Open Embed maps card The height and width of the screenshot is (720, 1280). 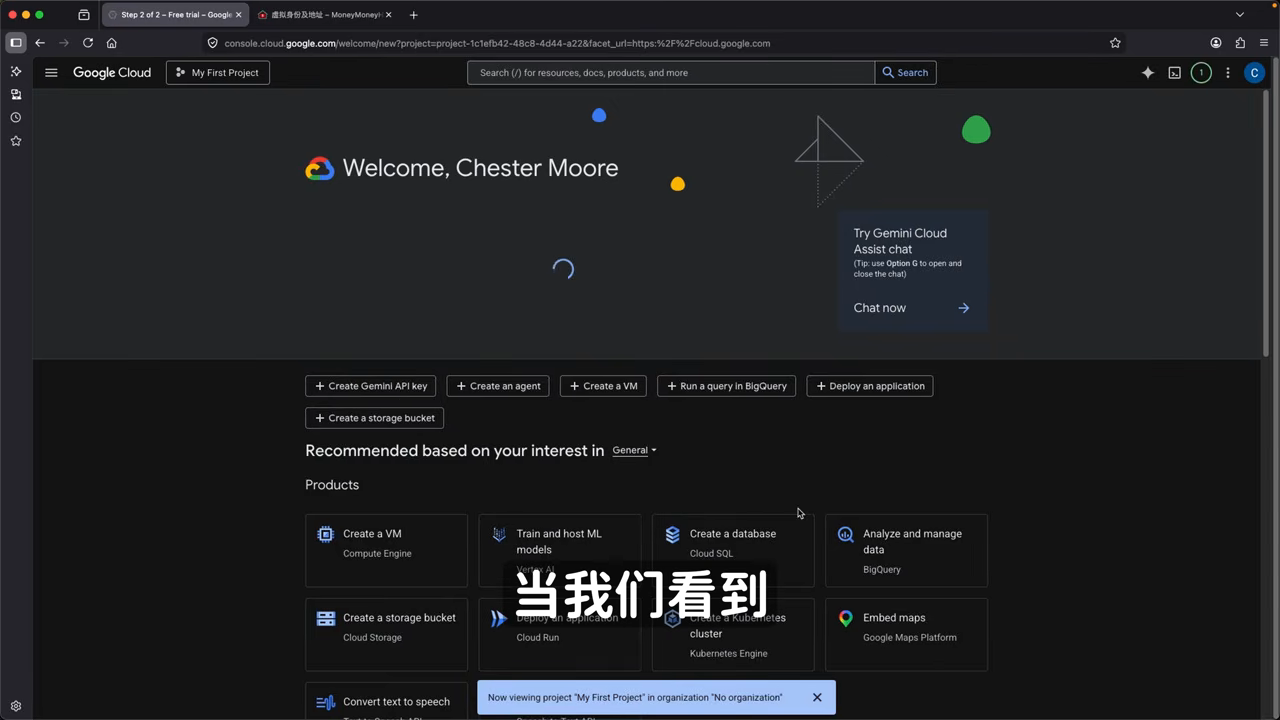(906, 634)
